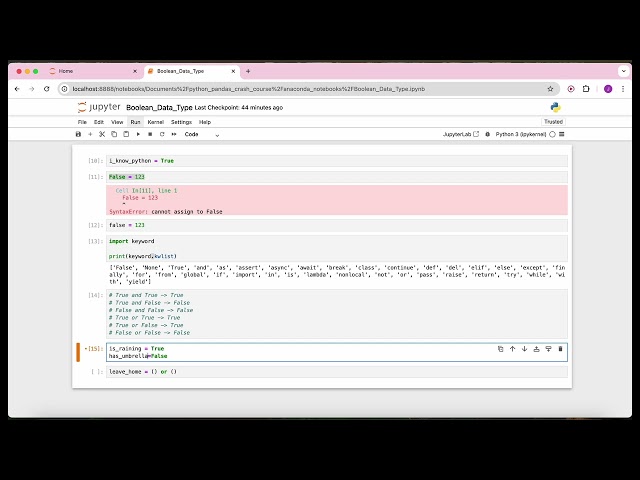Open the Edit menu
This screenshot has width=640, height=480.
click(x=99, y=122)
